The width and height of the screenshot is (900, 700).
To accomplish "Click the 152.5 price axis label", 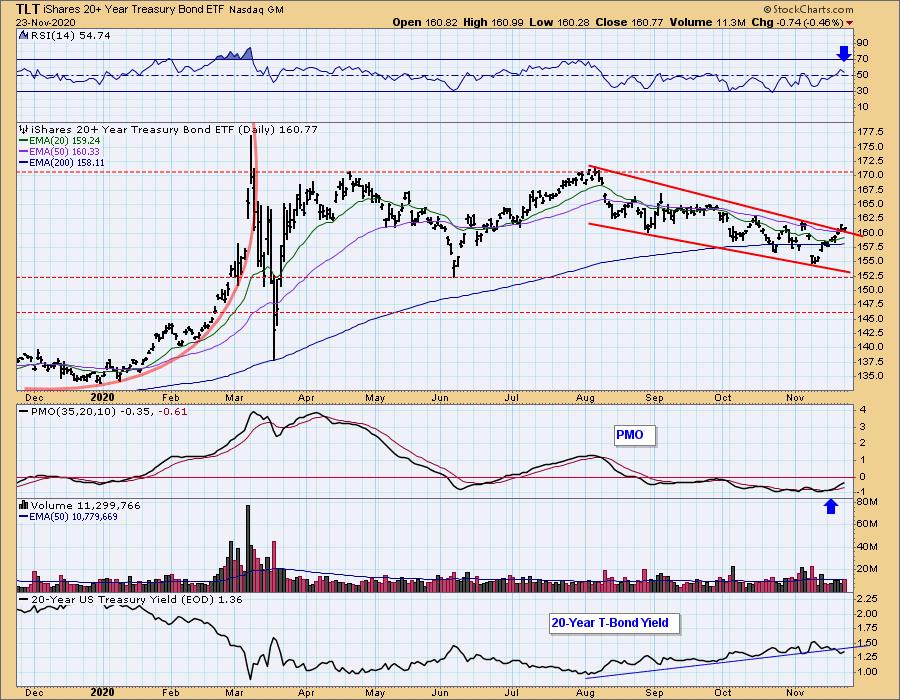I will 869,275.
